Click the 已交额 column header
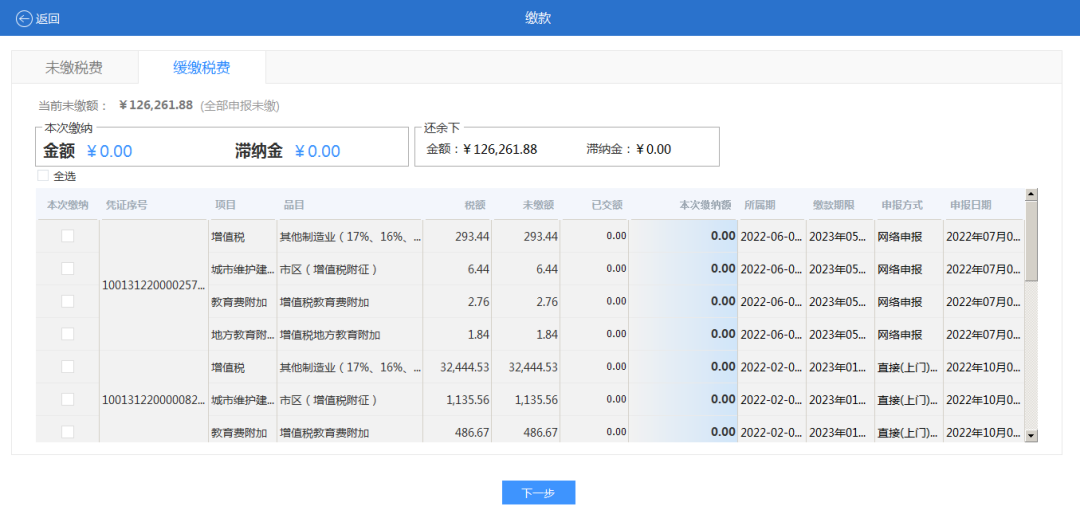Viewport: 1080px width, 522px height. click(x=607, y=205)
